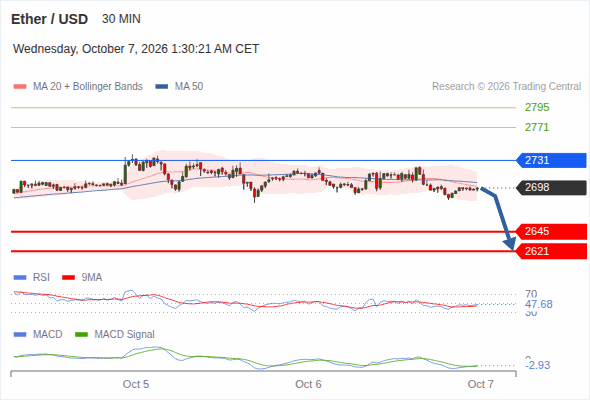Screen dimensions: 590x400
Task: Click the Oct 7 time axis label
Action: (481, 384)
